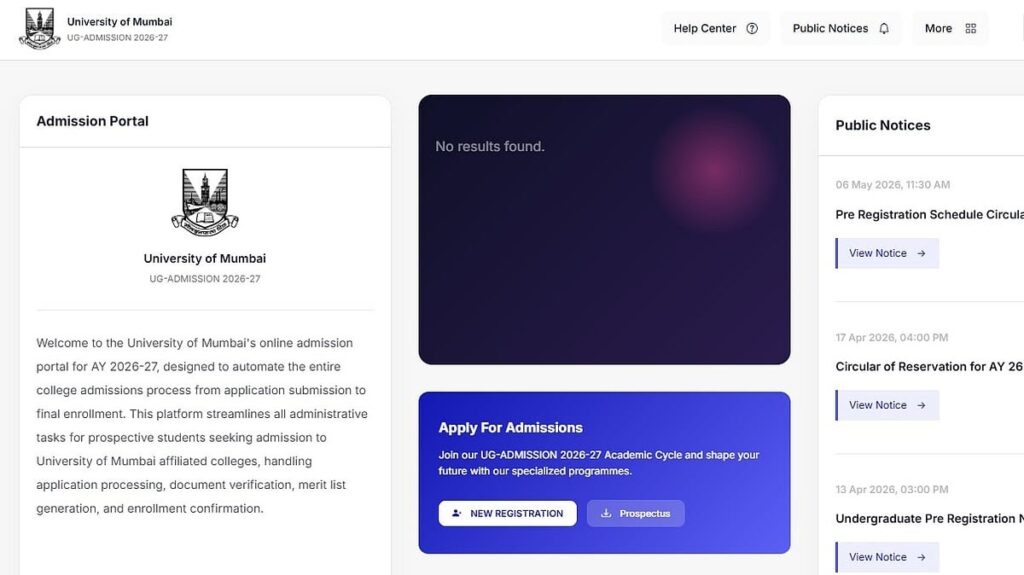View Notice for Circular of Reservation

point(887,406)
